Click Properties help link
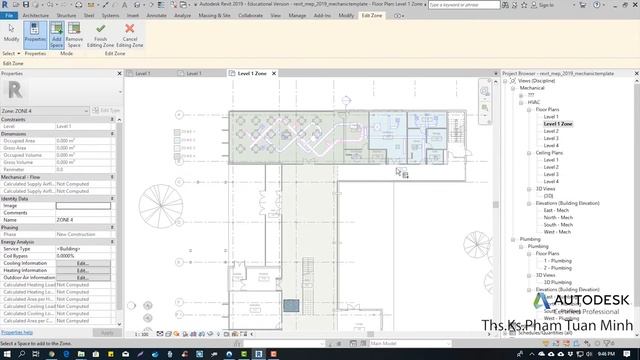The height and width of the screenshot is (360, 640). point(17,333)
